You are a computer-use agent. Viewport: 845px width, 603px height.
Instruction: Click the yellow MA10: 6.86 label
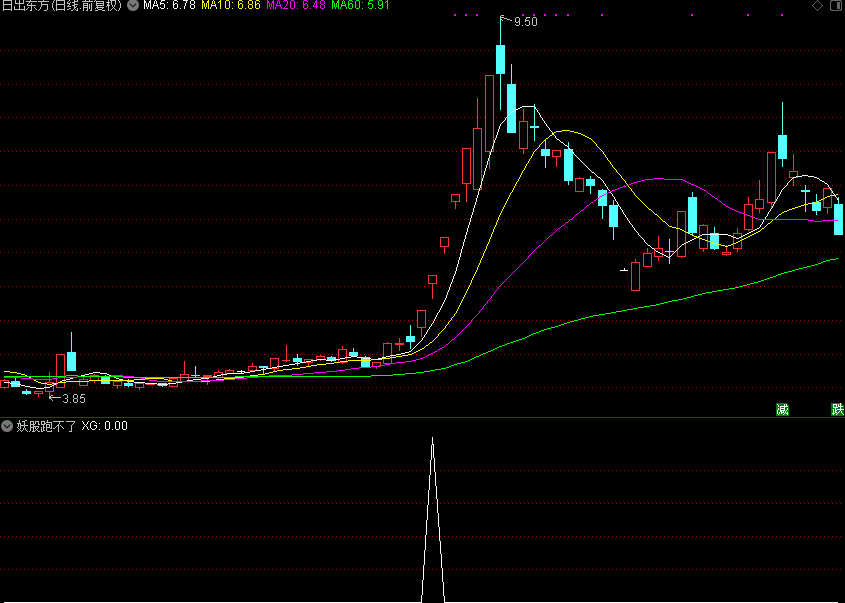(231, 6)
